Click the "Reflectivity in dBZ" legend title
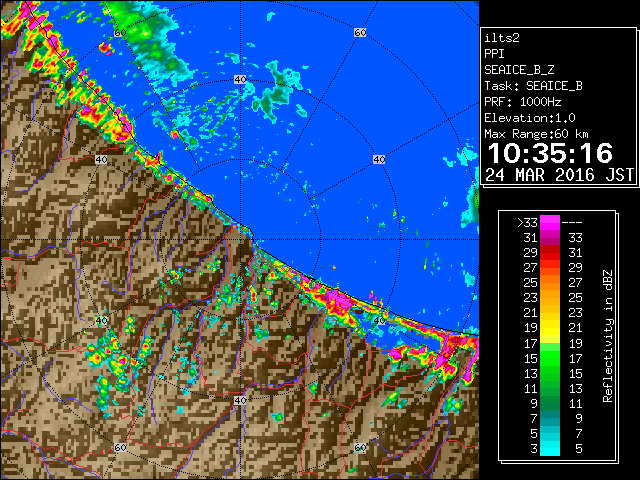The height and width of the screenshot is (480, 640). pos(607,336)
